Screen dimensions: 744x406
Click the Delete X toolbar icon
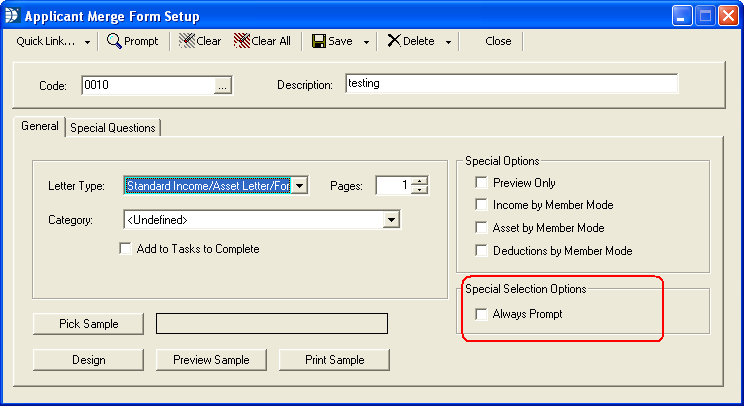394,41
